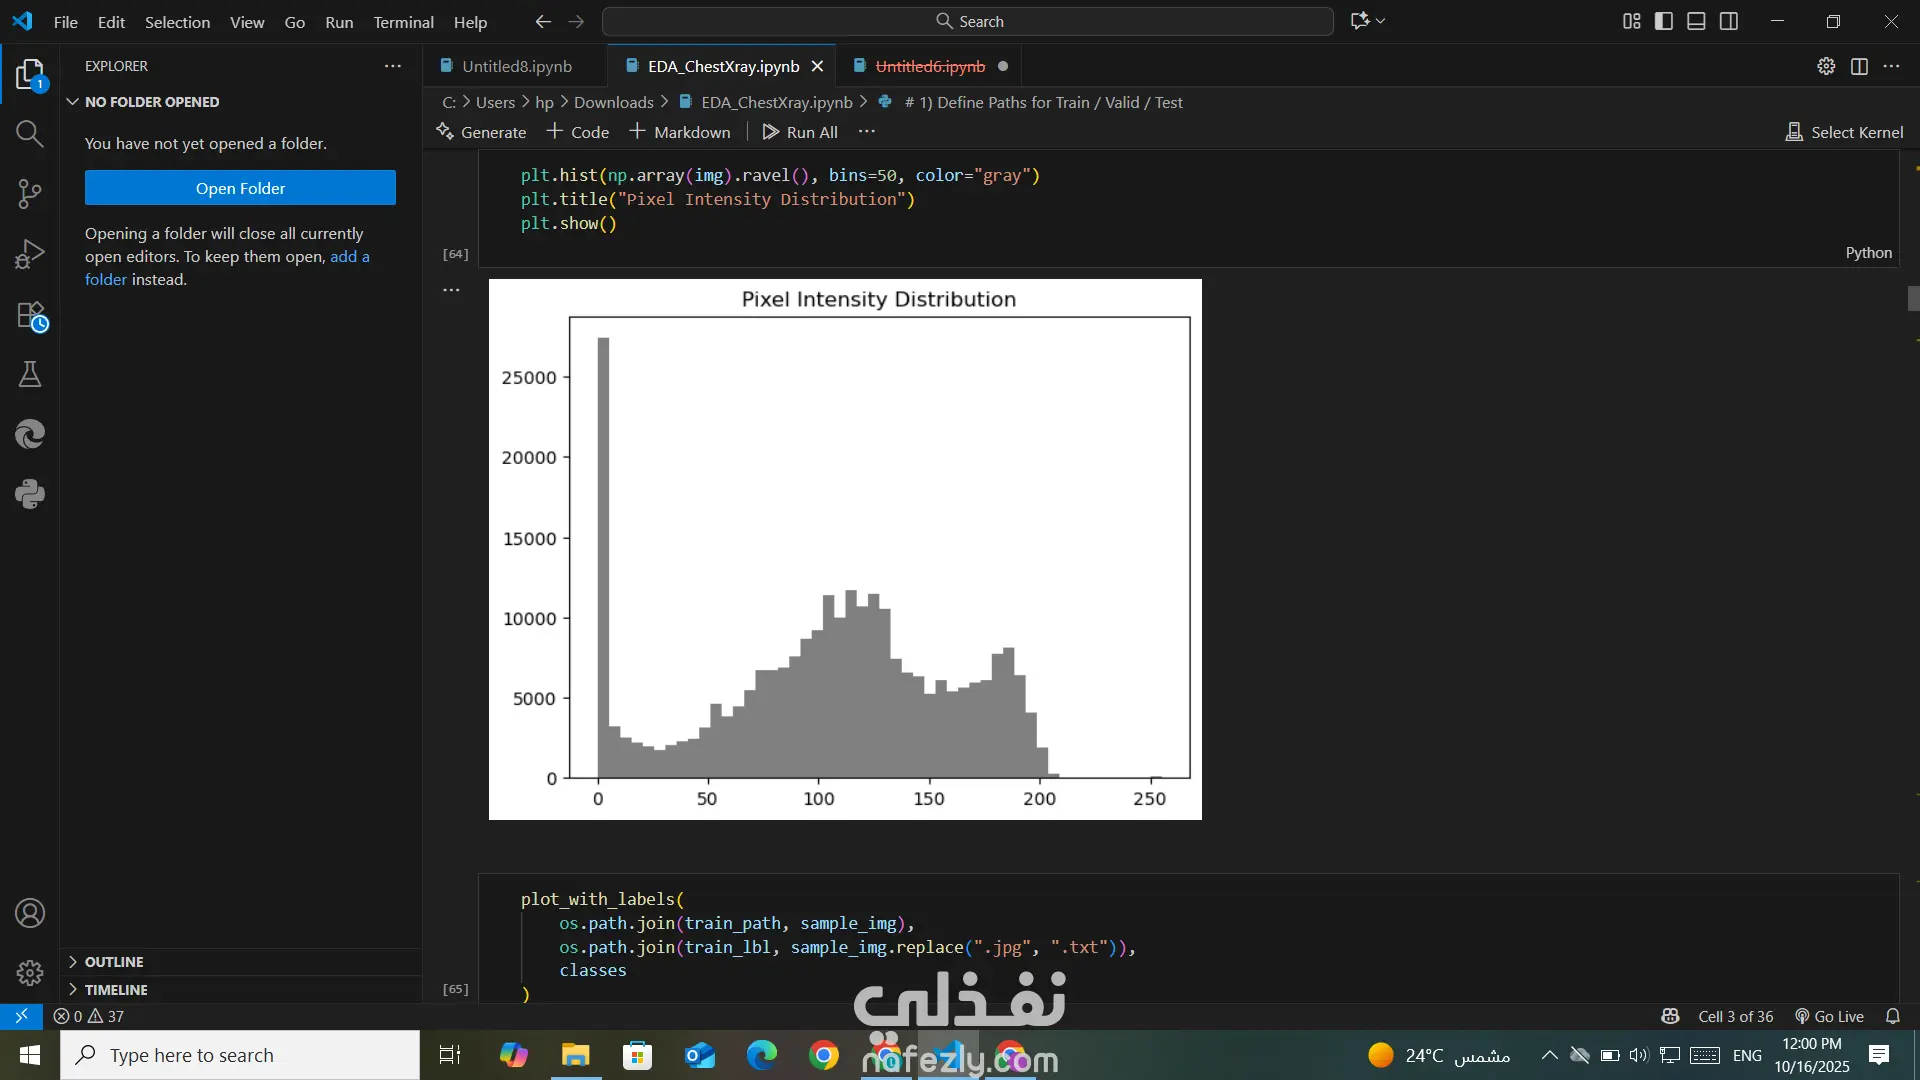Viewport: 1920px width, 1080px height.
Task: Click the Open Folder button
Action: (240, 188)
